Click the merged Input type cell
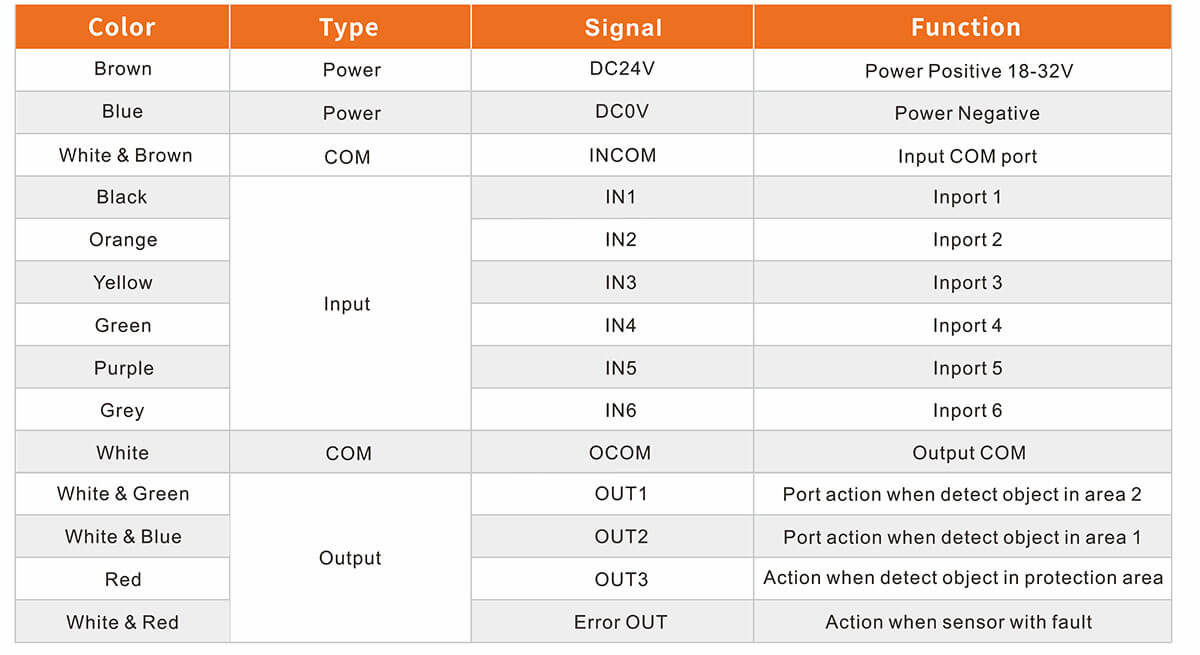 point(347,304)
